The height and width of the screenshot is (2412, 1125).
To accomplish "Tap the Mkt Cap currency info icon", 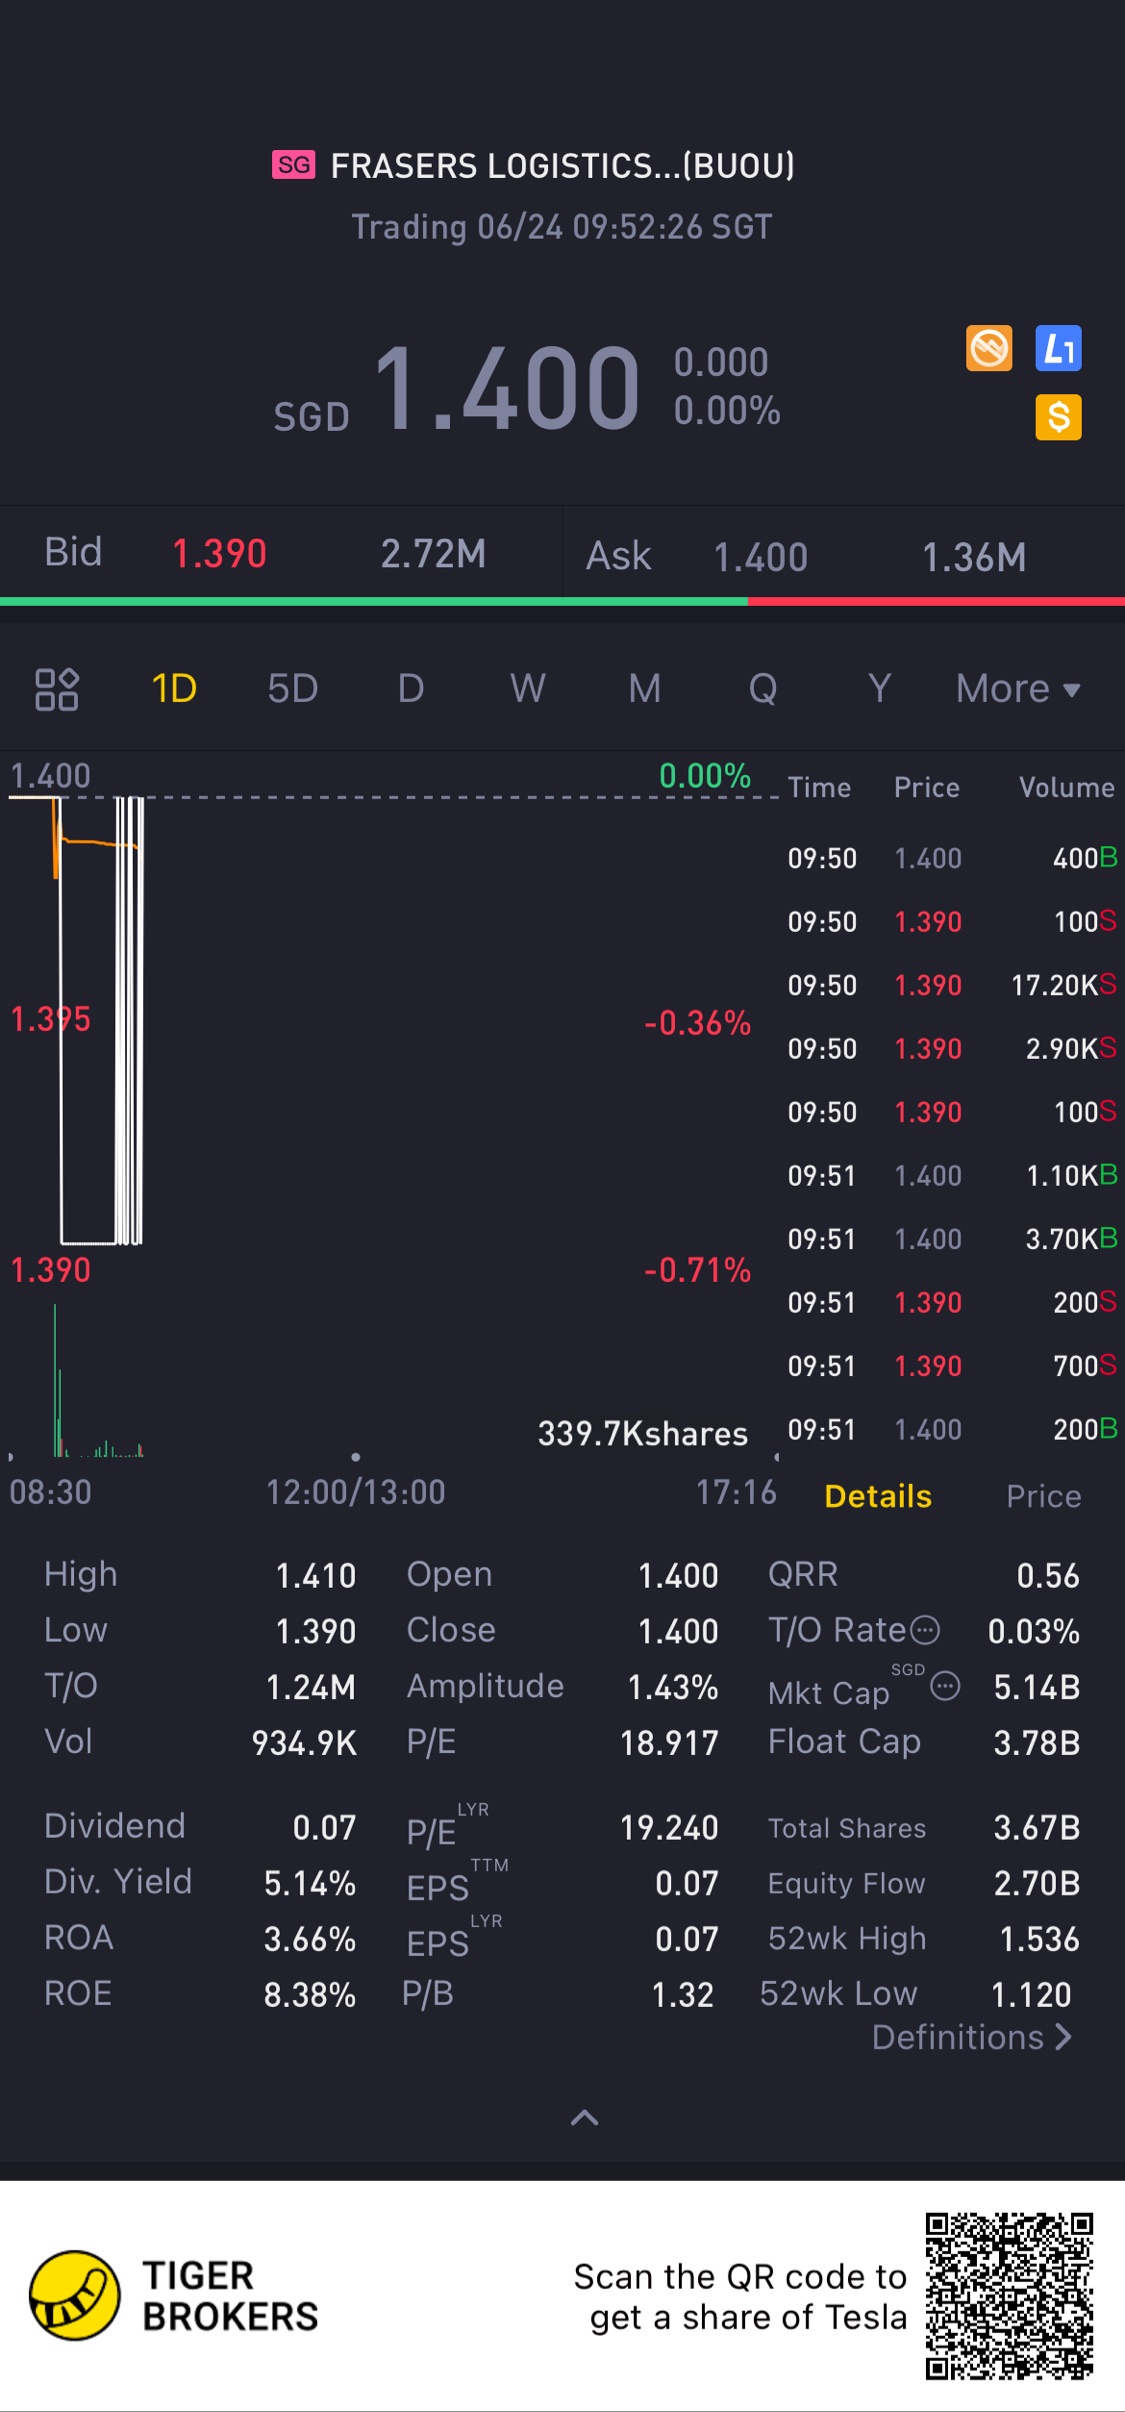I will click(x=945, y=1687).
